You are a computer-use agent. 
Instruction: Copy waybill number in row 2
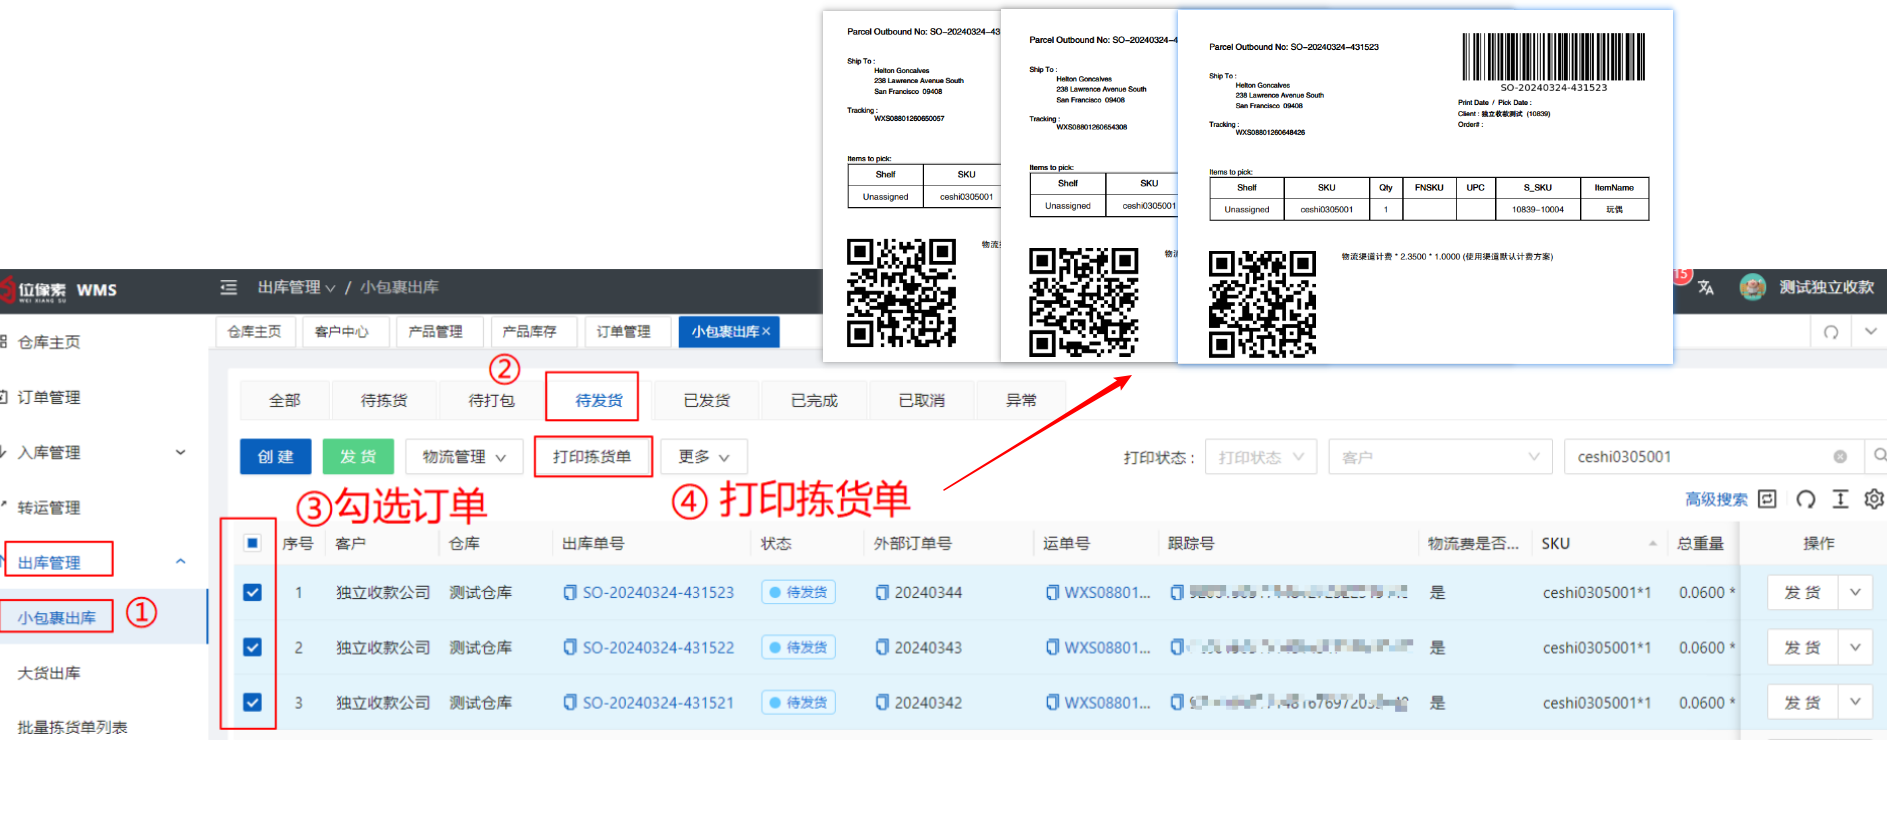pos(1052,648)
